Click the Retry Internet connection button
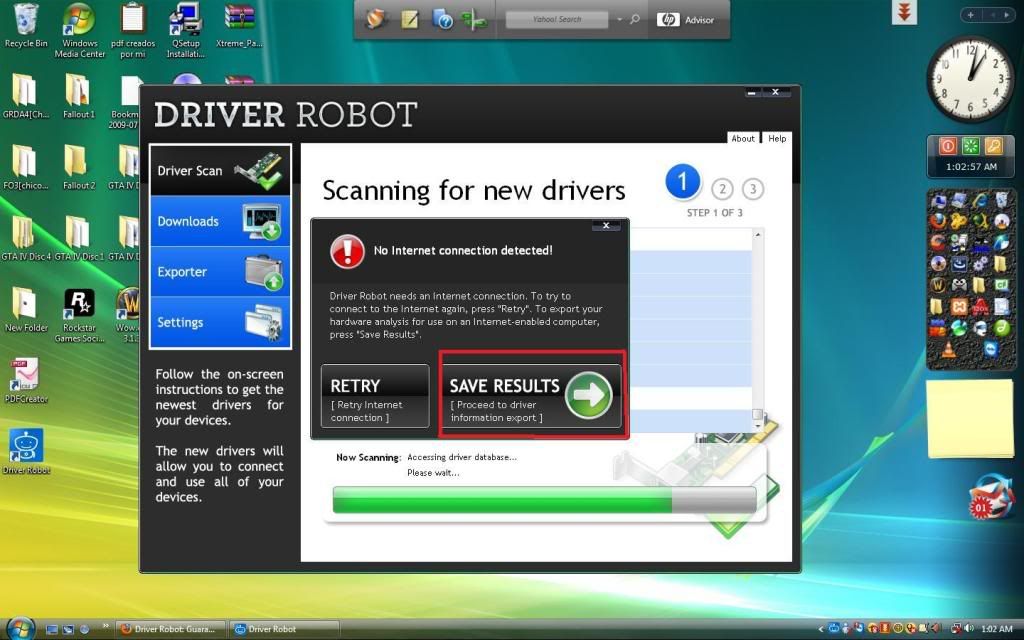 pos(375,396)
